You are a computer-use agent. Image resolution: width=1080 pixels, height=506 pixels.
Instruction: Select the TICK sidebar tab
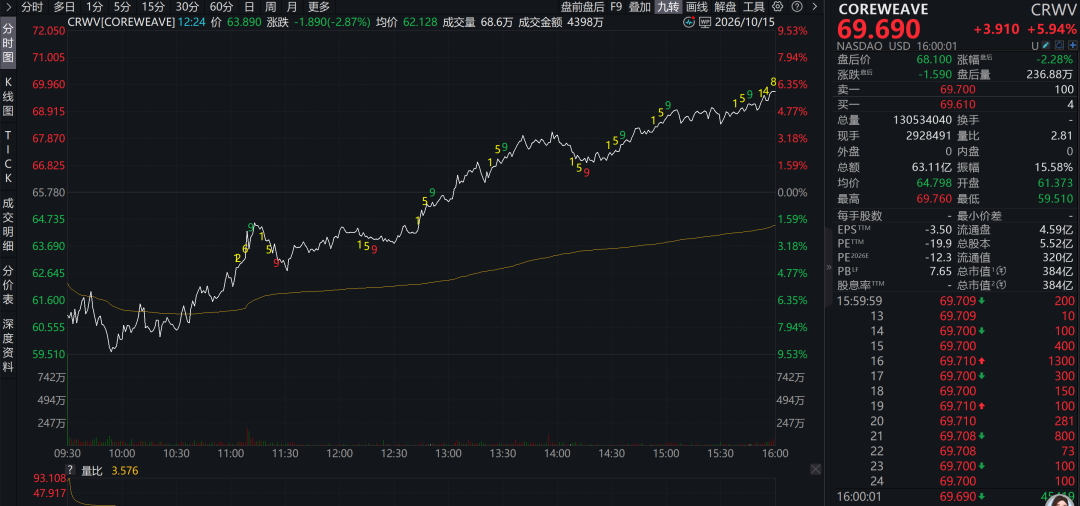coord(8,156)
